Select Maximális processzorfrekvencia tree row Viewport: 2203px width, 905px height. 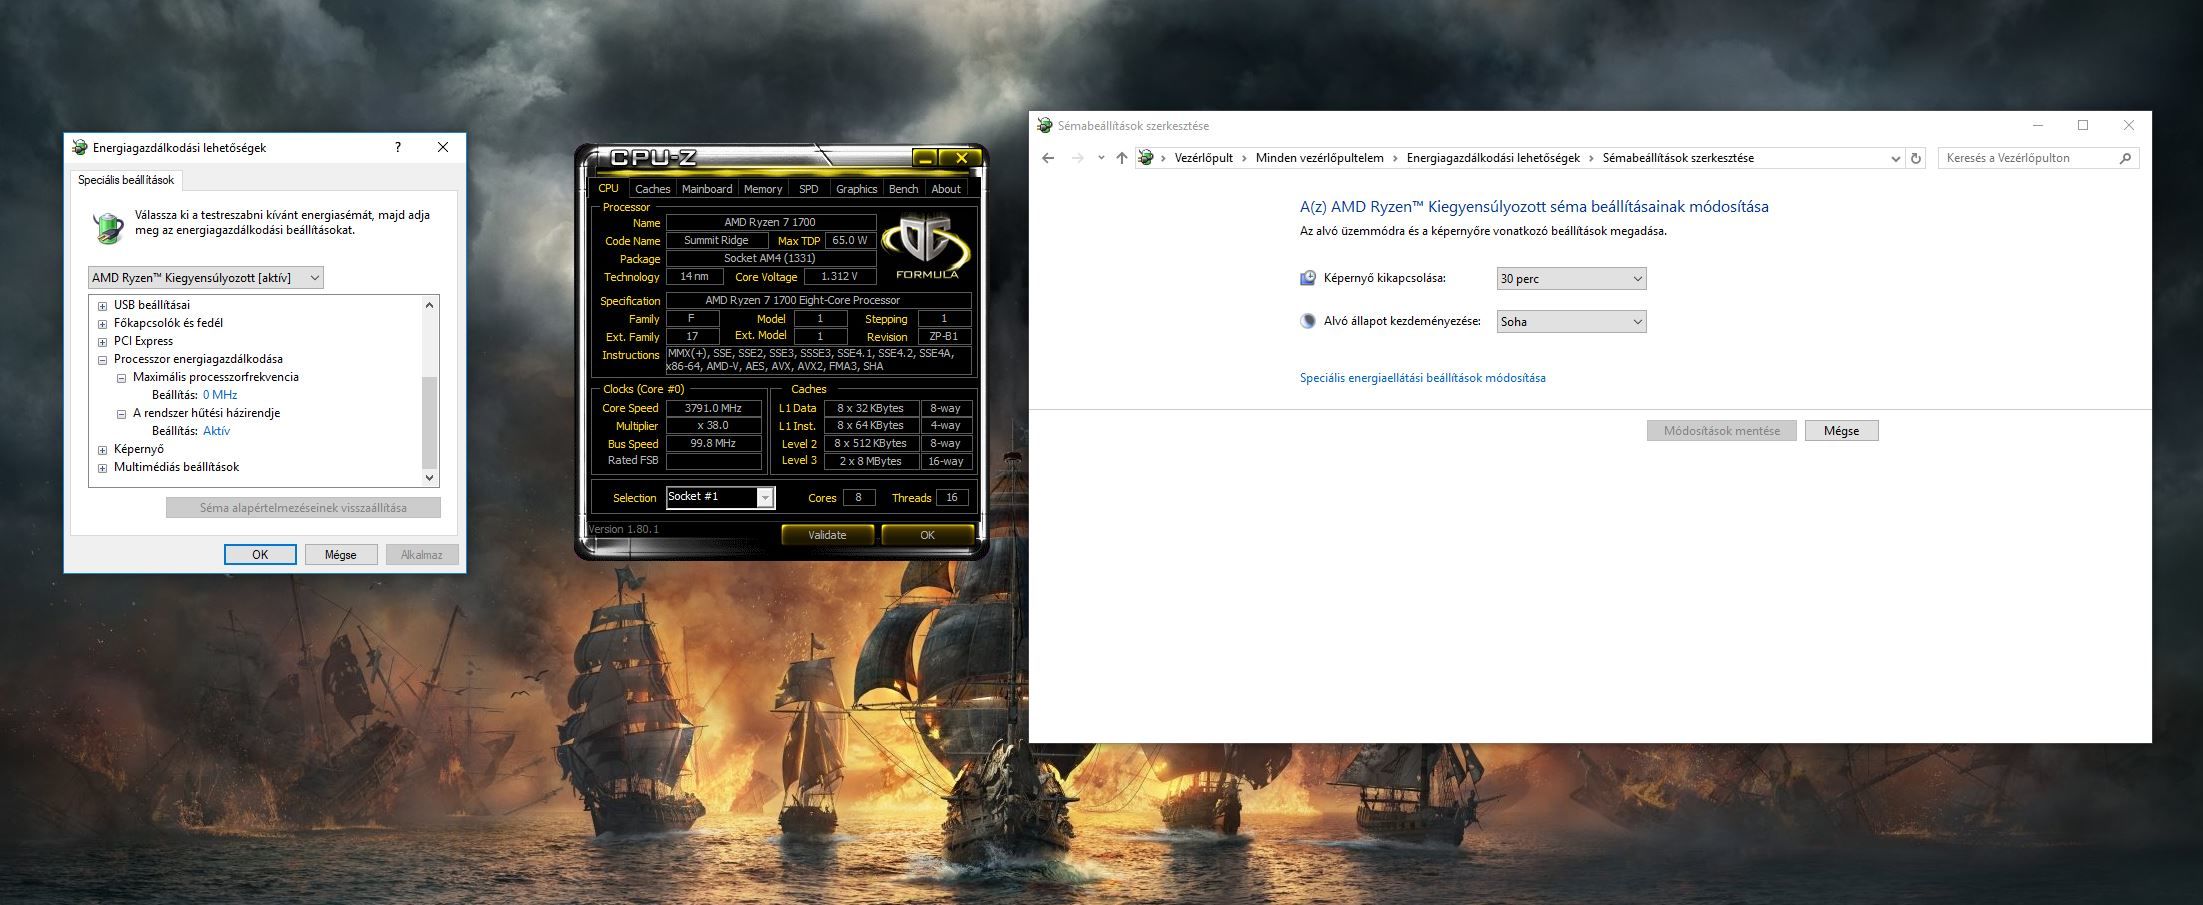(x=216, y=377)
